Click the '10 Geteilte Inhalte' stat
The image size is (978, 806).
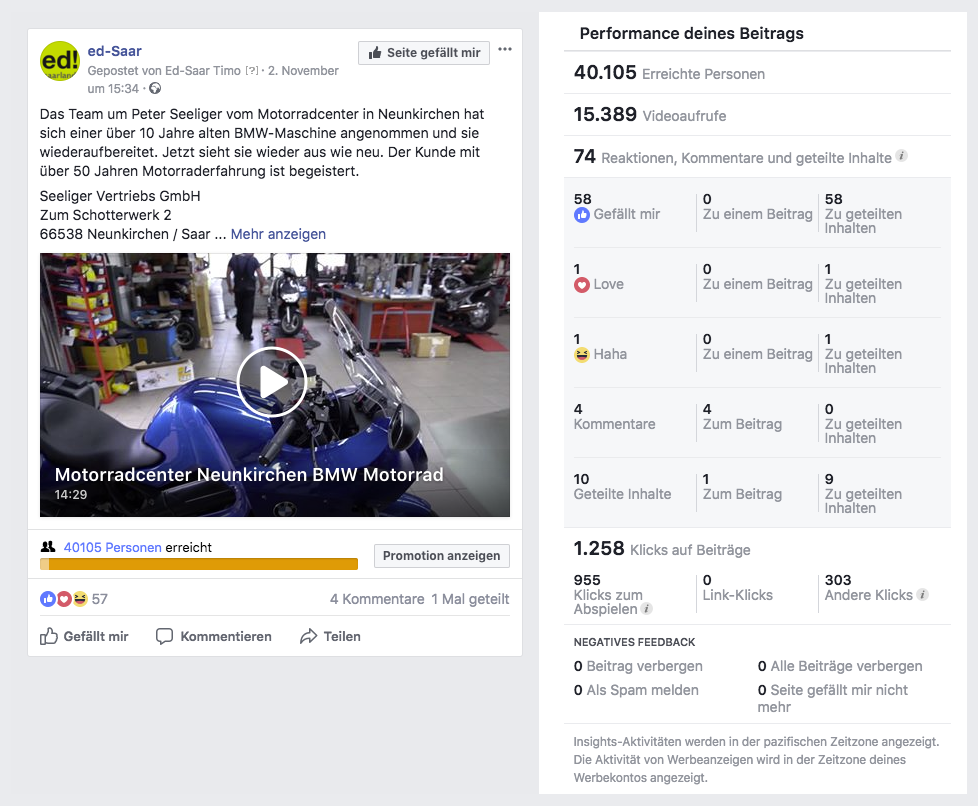coord(622,487)
